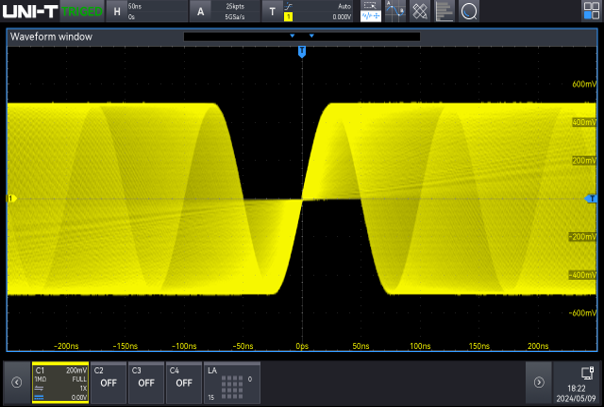Toggle channel C3 on
Screen dimensions: 604x407
click(x=145, y=381)
